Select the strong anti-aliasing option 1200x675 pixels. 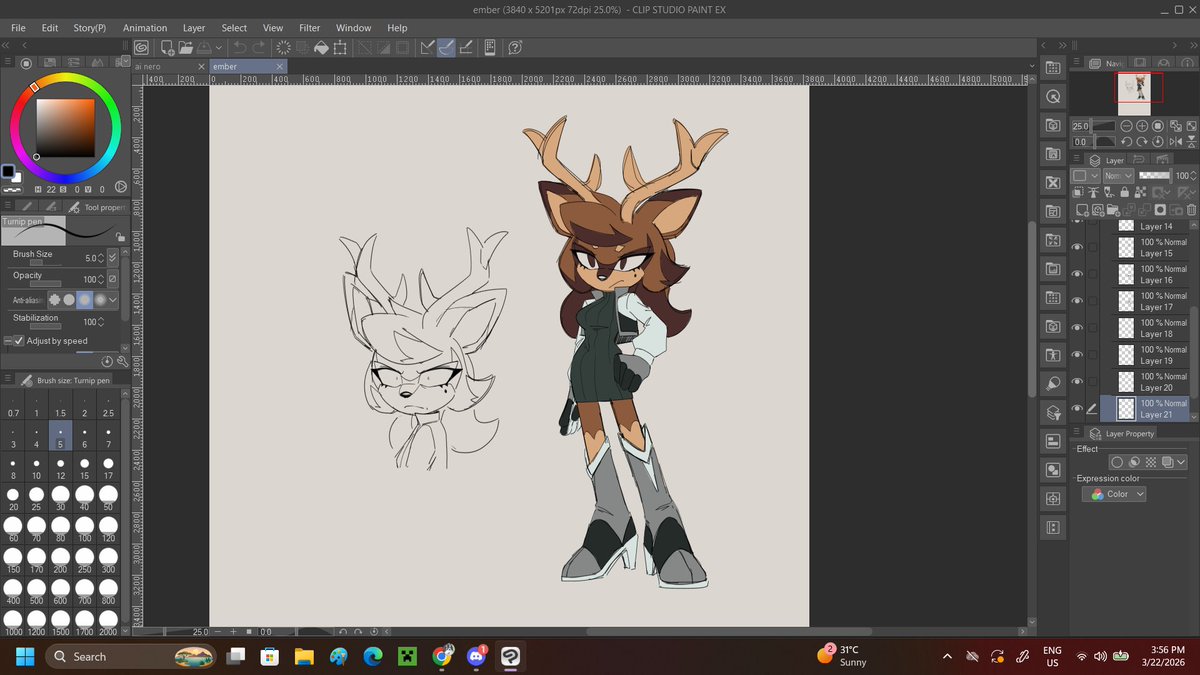(100, 299)
